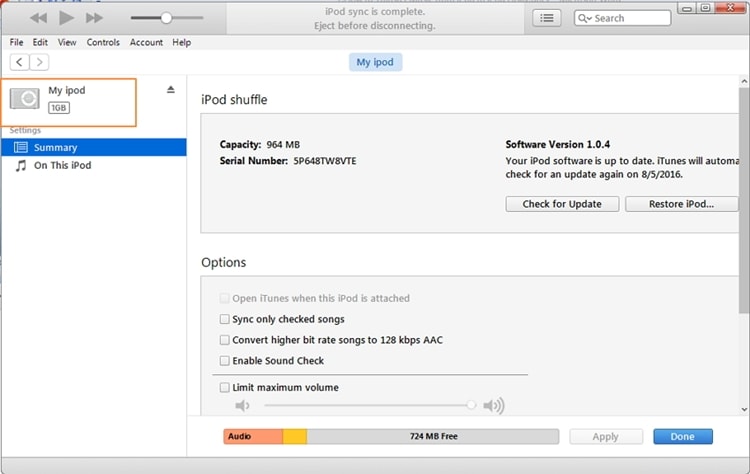This screenshot has width=750, height=474.
Task: Open the Account menu
Action: coord(146,42)
